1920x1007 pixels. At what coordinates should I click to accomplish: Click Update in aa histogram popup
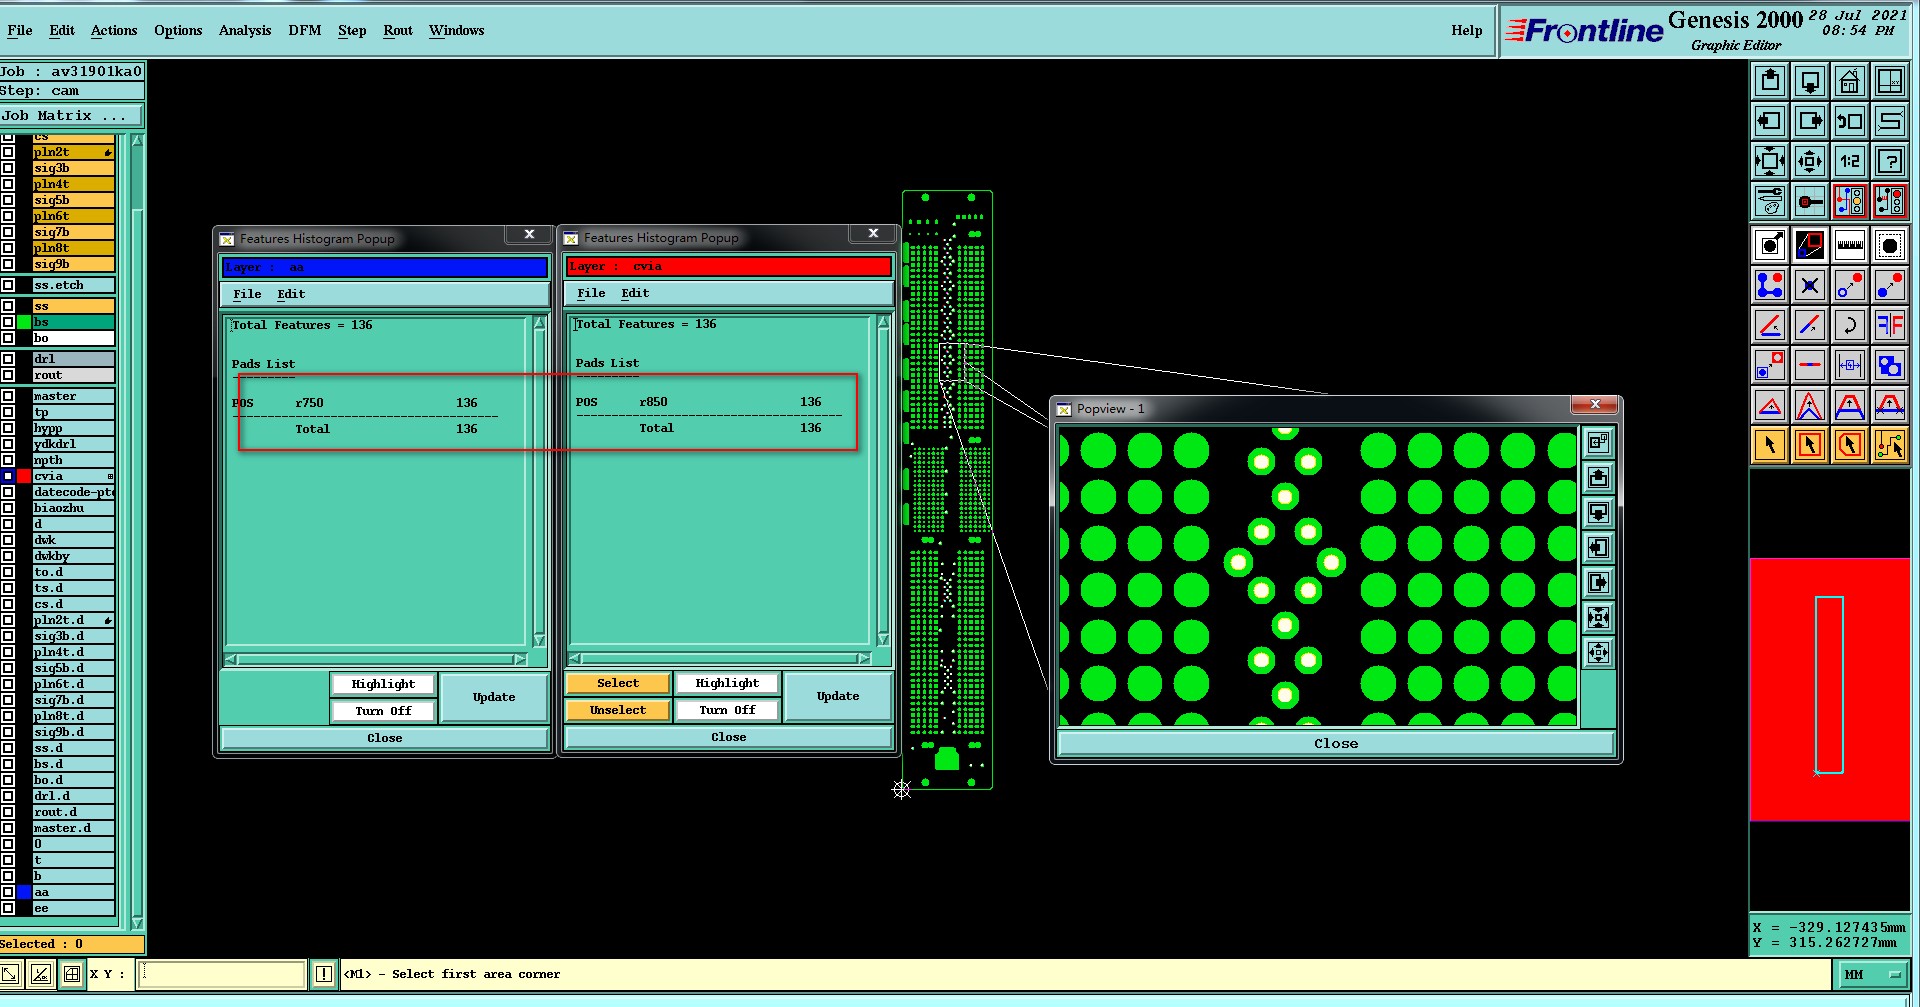(x=494, y=697)
